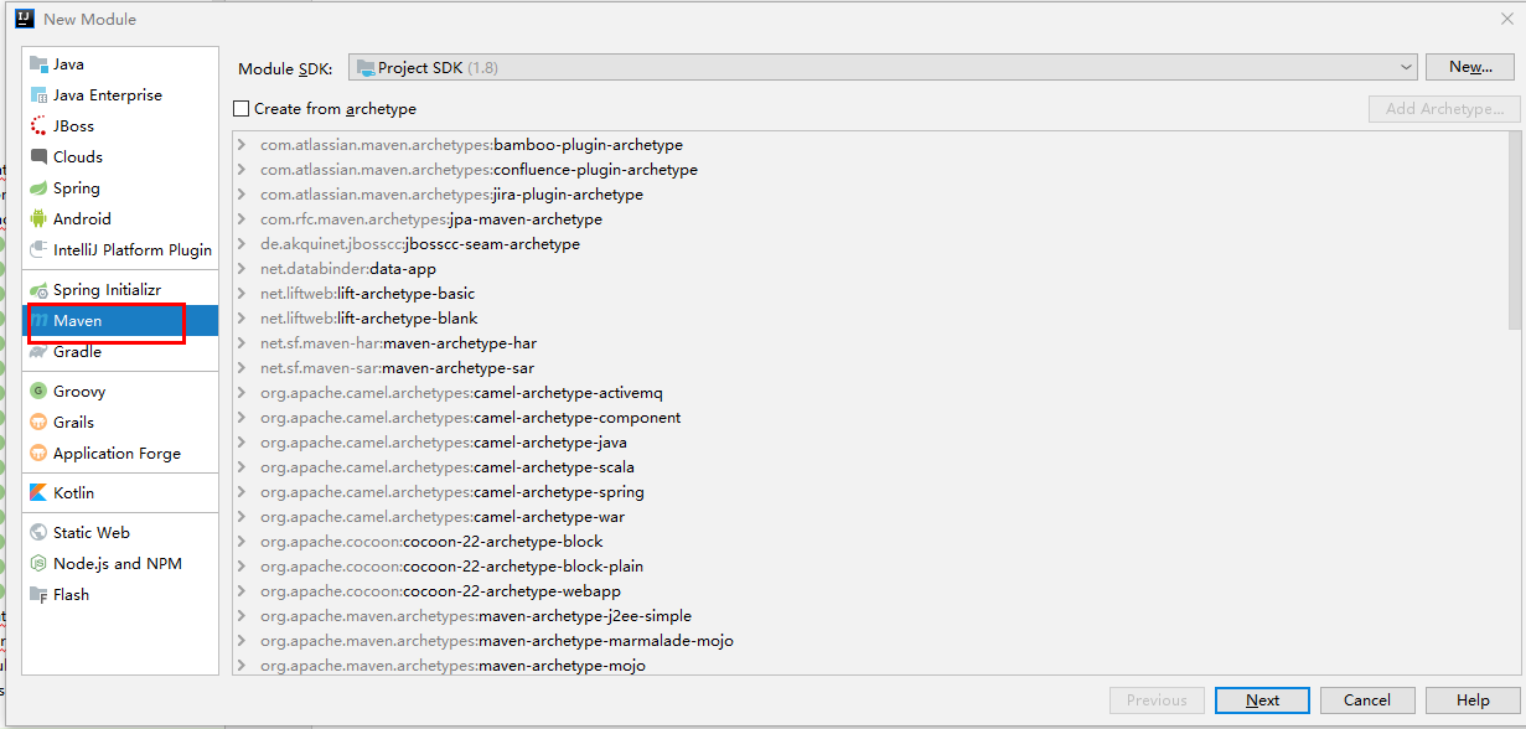Click the Clouds icon
Image resolution: width=1526 pixels, height=729 pixels.
click(x=39, y=157)
